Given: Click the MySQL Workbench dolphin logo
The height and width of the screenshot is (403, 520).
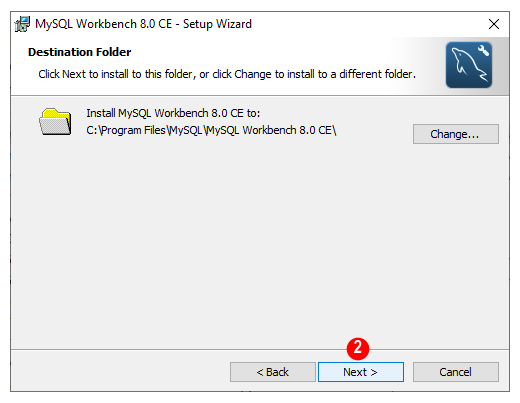Looking at the screenshot, I should click(x=469, y=65).
